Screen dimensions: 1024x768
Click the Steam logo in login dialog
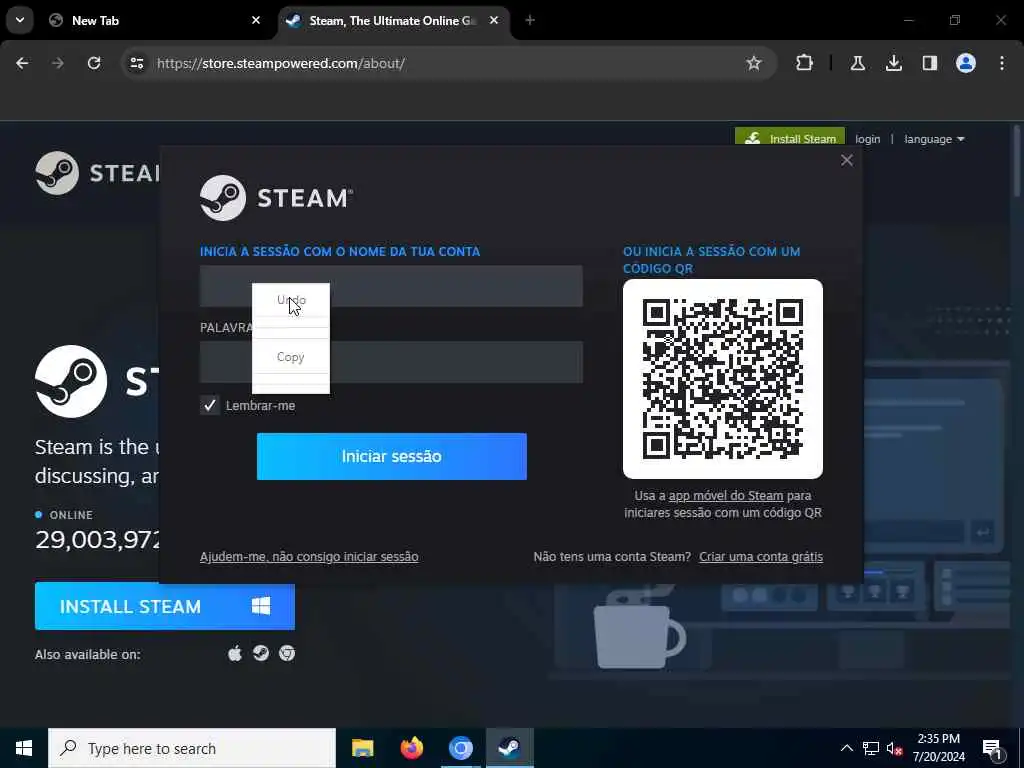[276, 198]
